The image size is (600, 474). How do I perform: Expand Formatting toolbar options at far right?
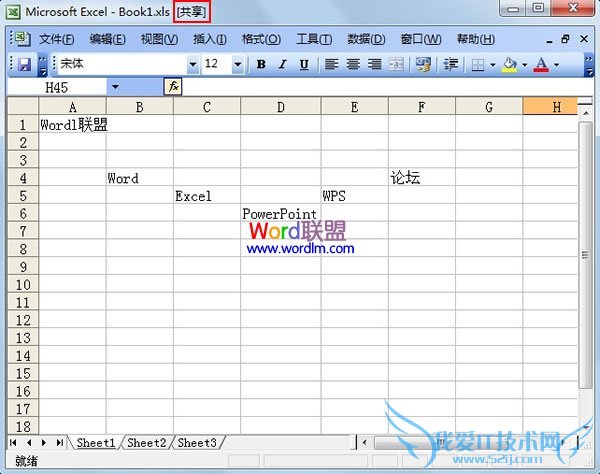coord(589,65)
